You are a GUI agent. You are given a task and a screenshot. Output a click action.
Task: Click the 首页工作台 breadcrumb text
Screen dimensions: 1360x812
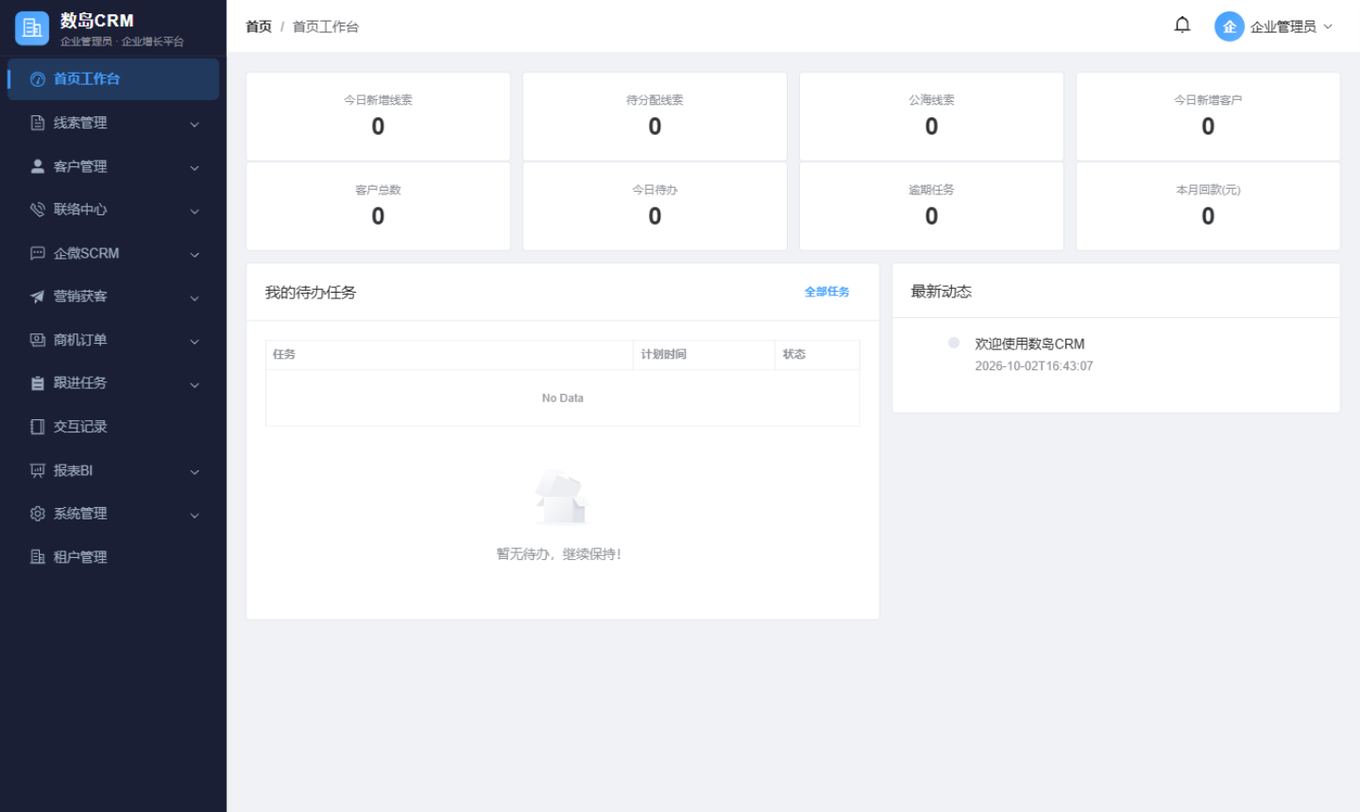(x=325, y=27)
